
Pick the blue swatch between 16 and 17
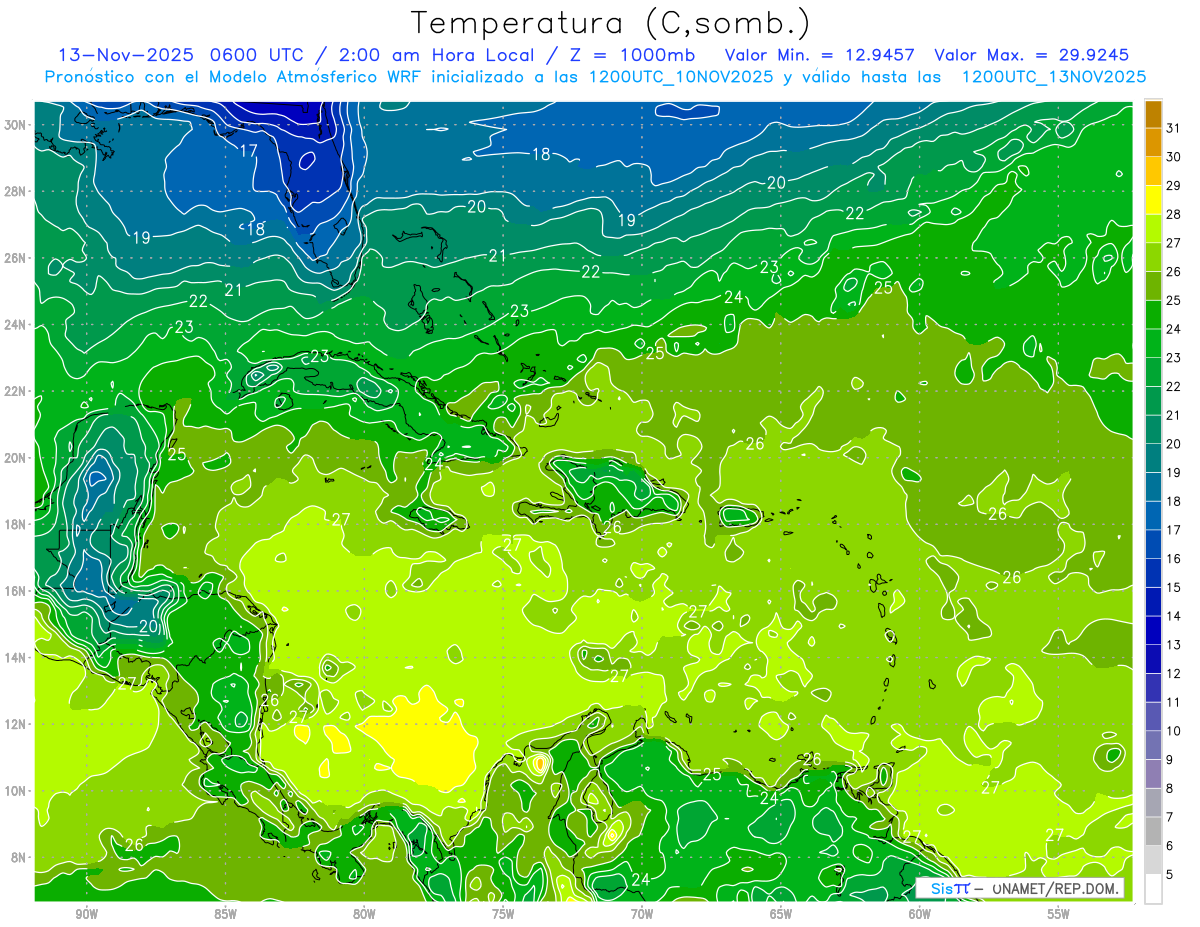click(1154, 545)
